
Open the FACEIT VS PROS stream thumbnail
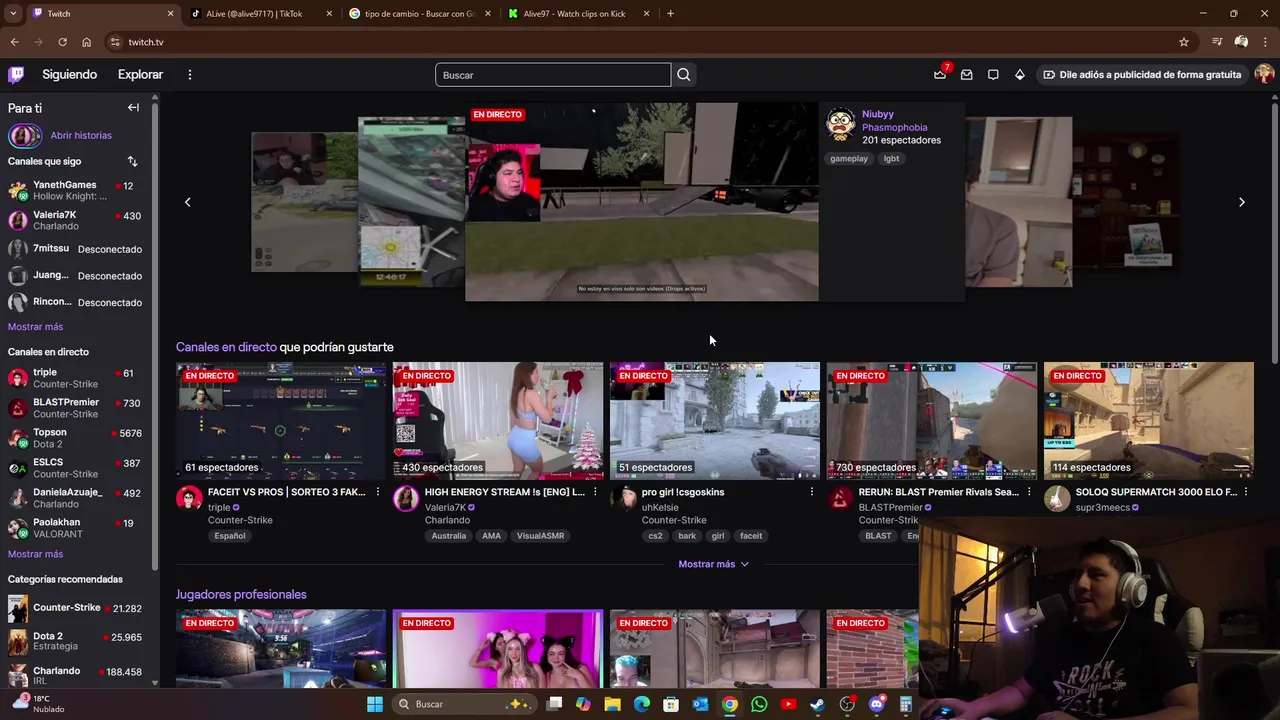281,421
